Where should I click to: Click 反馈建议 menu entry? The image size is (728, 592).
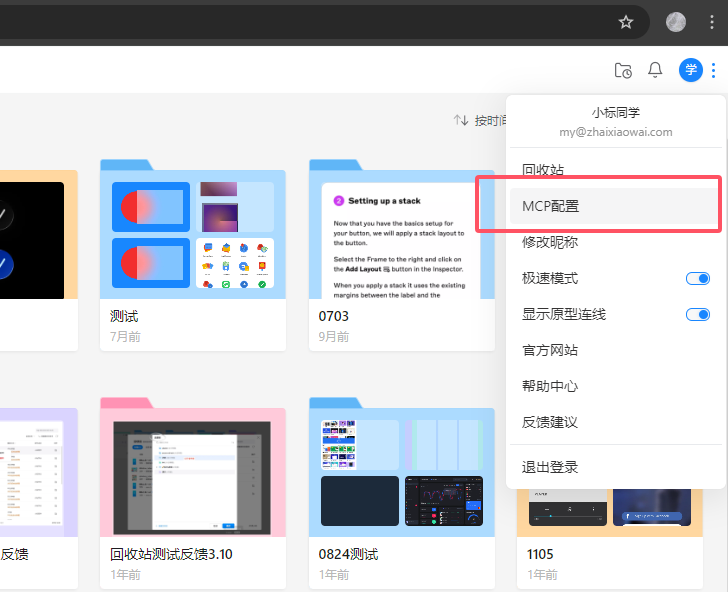click(x=550, y=422)
